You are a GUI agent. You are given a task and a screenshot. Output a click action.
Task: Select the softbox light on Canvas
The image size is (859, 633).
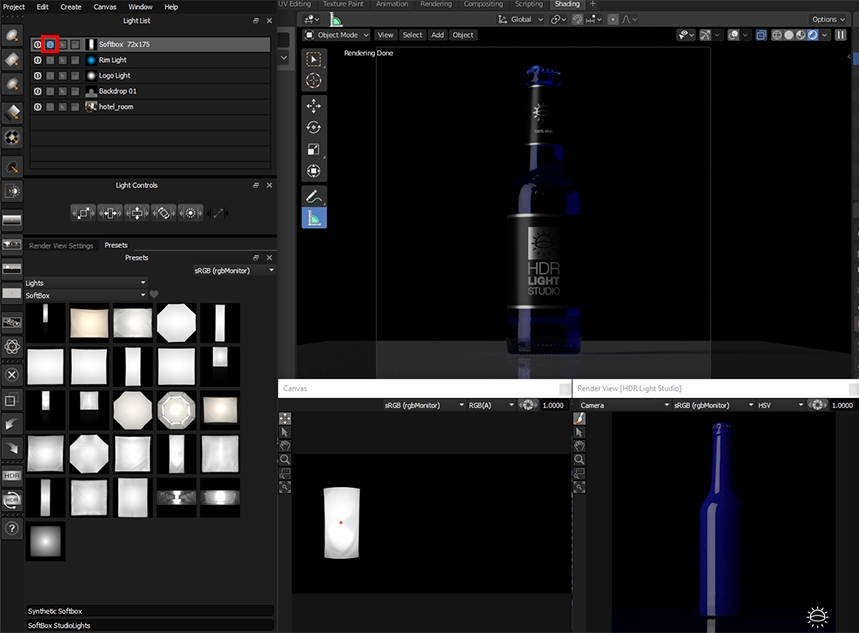pyautogui.click(x=341, y=523)
